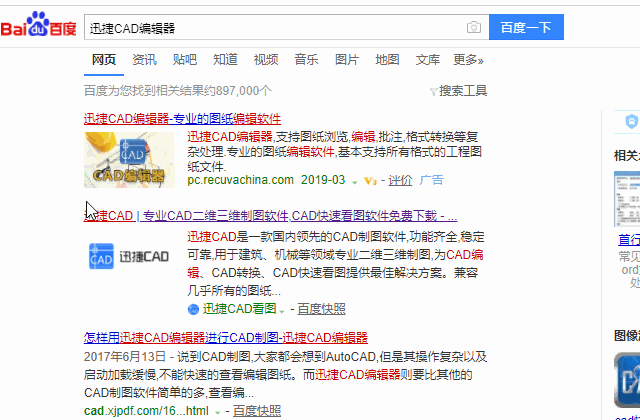The width and height of the screenshot is (640, 420).
Task: Click the 广告 label
Action: point(431,180)
